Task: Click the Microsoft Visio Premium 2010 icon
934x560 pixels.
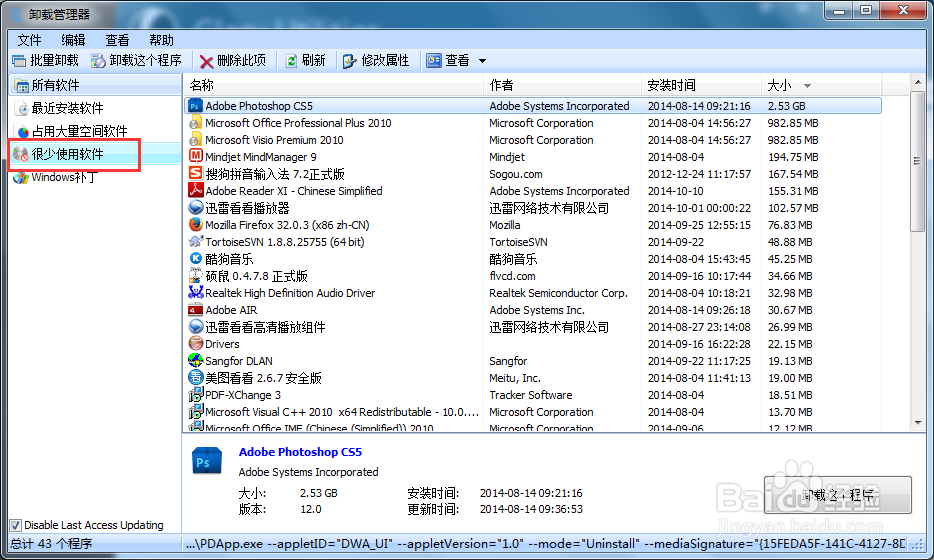Action: pos(195,140)
